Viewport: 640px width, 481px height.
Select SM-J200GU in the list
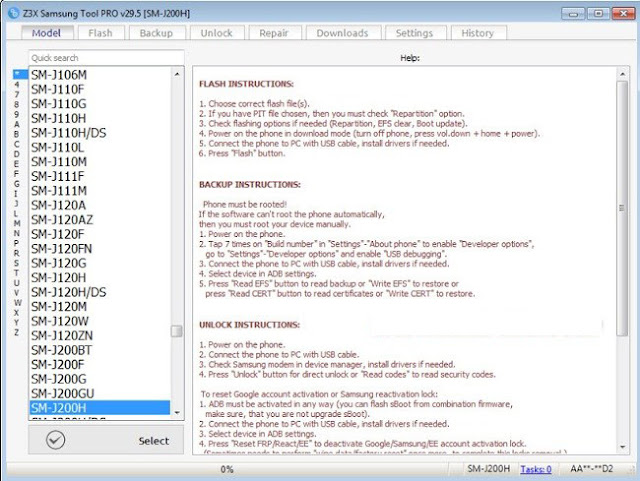tap(100, 394)
